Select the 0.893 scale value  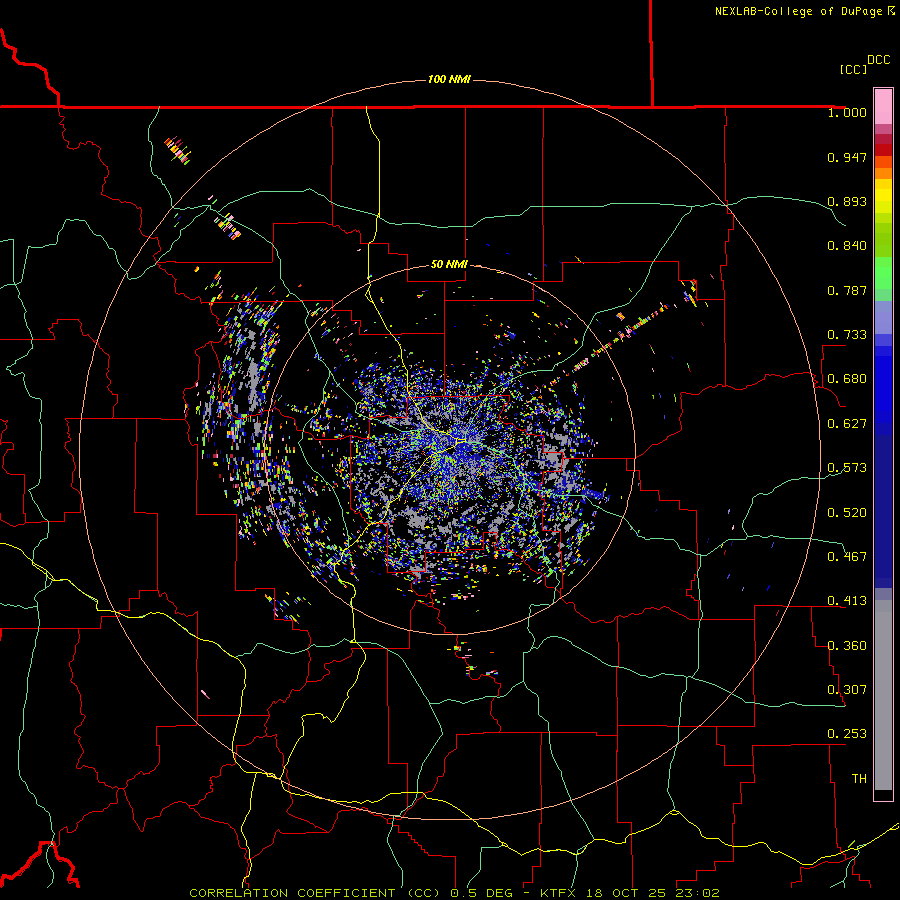tap(847, 201)
